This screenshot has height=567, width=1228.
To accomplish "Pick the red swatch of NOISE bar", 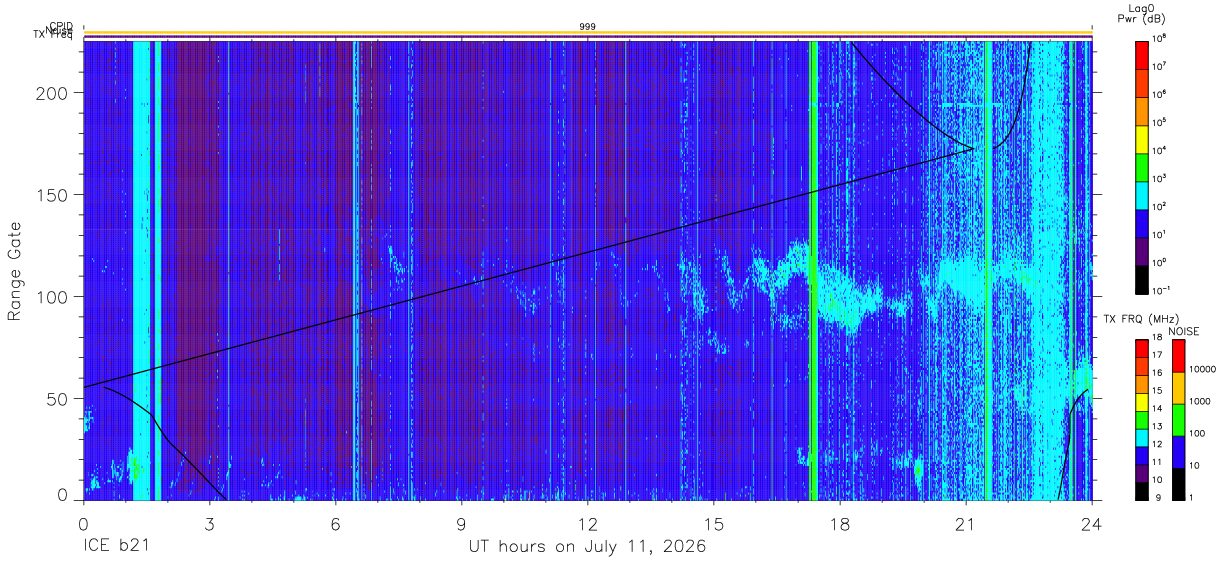I will point(1178,356).
